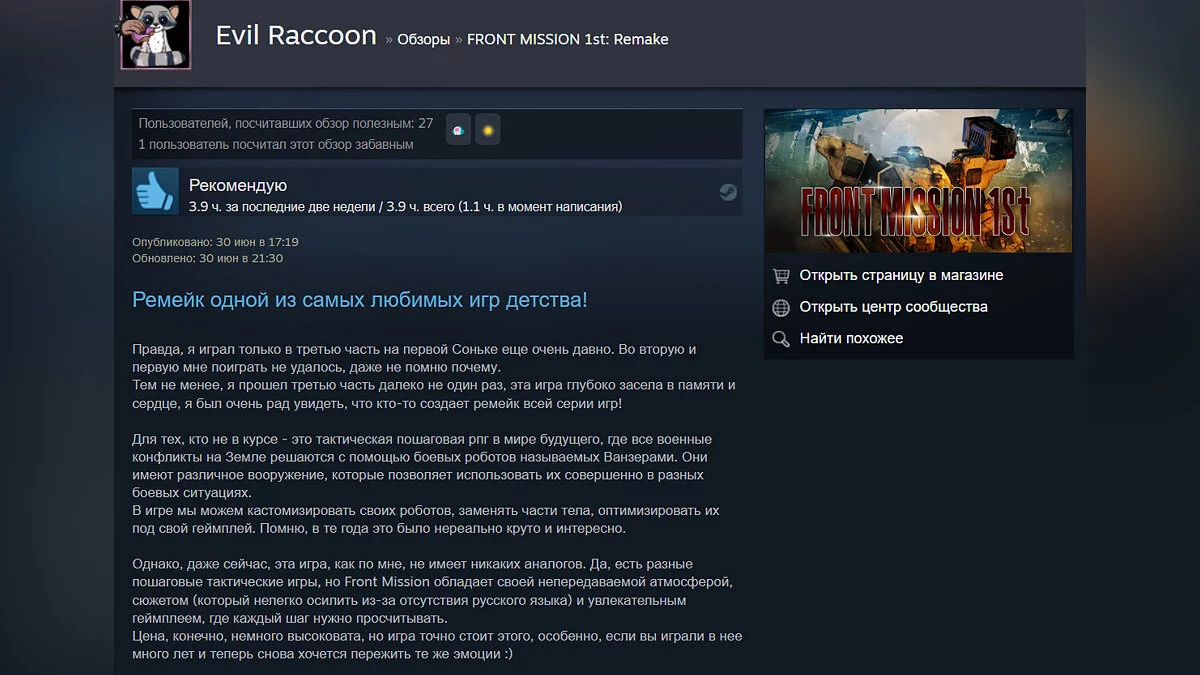The image size is (1200, 675).
Task: Click the yellow sun award icon
Action: (487, 129)
